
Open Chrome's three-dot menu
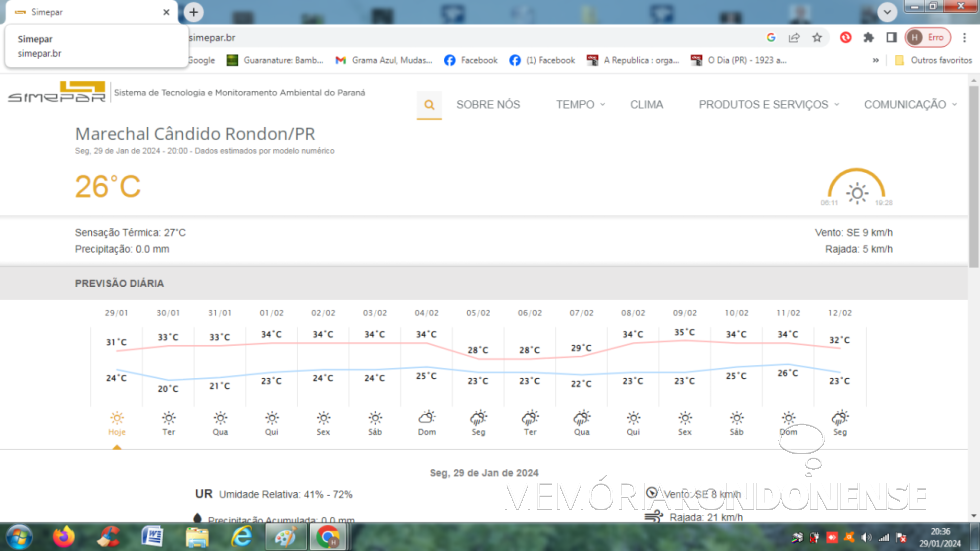963,38
